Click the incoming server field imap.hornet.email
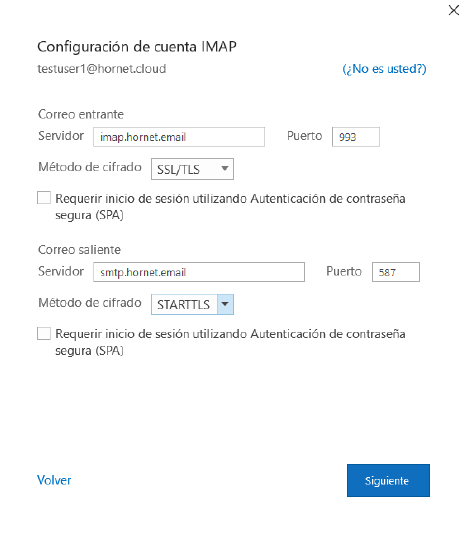461x539 pixels. point(179,137)
